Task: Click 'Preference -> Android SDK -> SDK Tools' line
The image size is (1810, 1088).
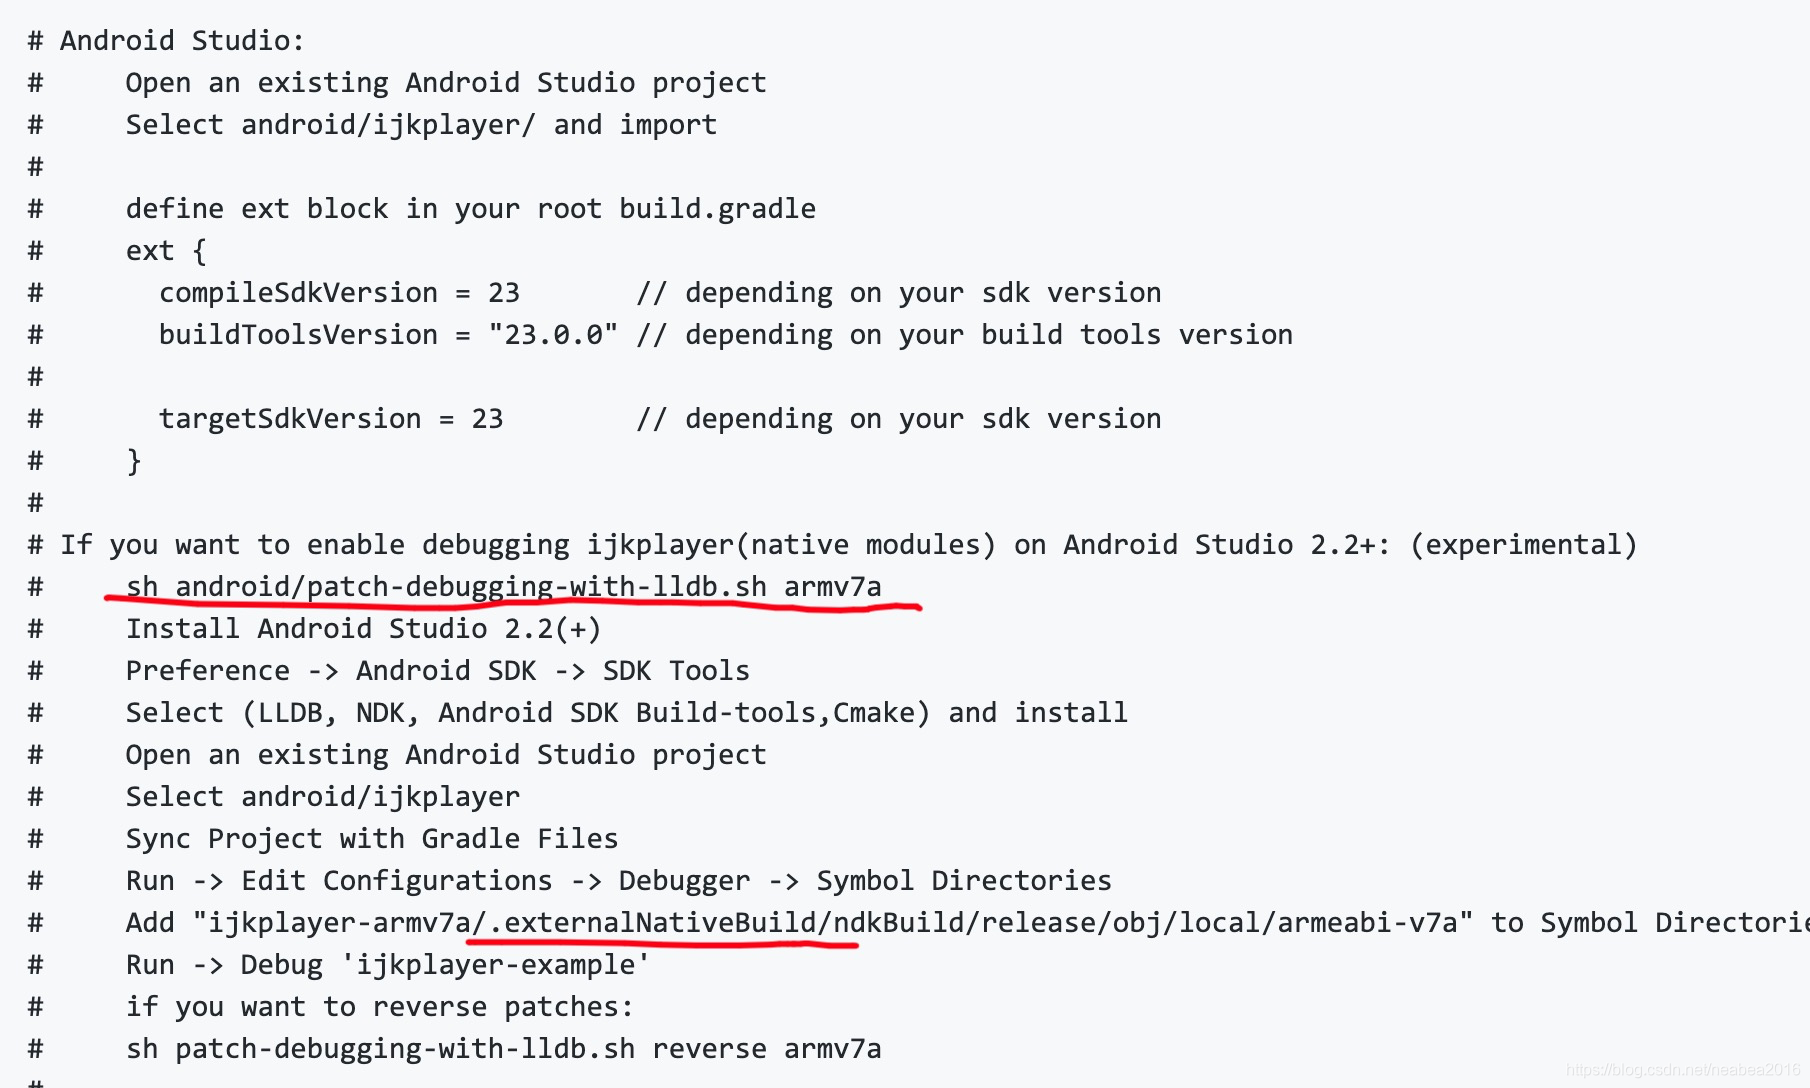Action: coord(438,671)
